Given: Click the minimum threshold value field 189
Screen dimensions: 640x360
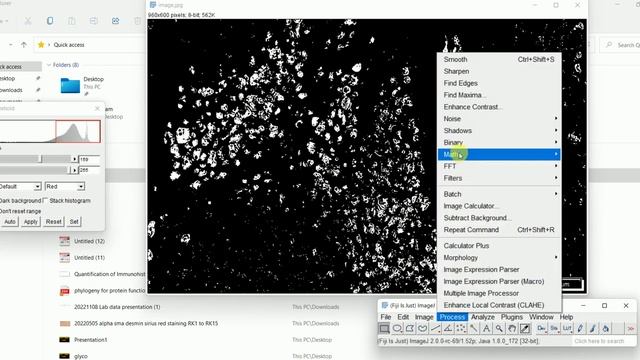Looking at the screenshot, I should (89, 159).
